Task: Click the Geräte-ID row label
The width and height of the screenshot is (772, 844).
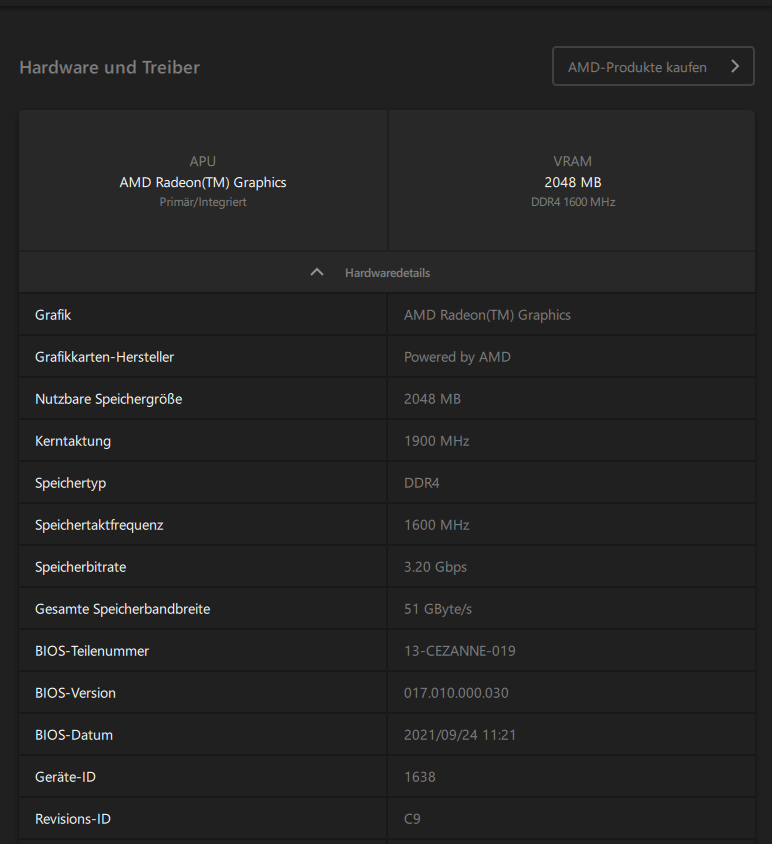Action: click(x=65, y=777)
